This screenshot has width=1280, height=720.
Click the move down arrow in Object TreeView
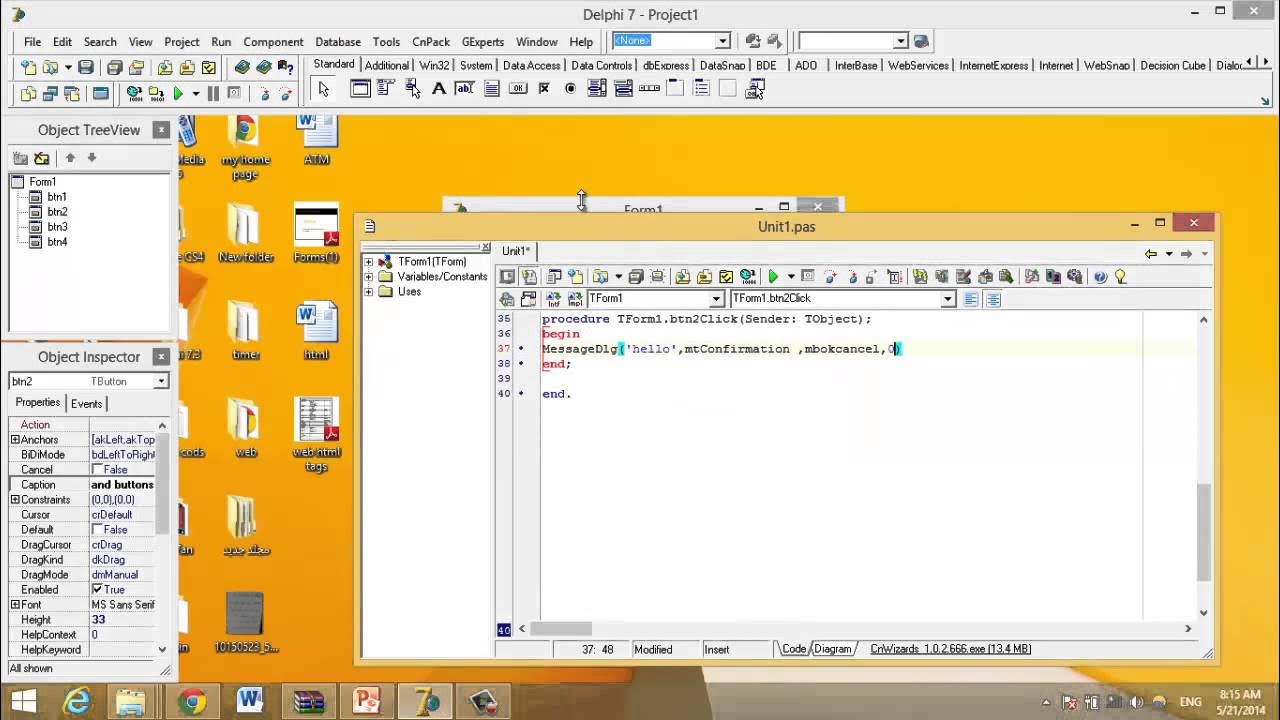[x=91, y=158]
